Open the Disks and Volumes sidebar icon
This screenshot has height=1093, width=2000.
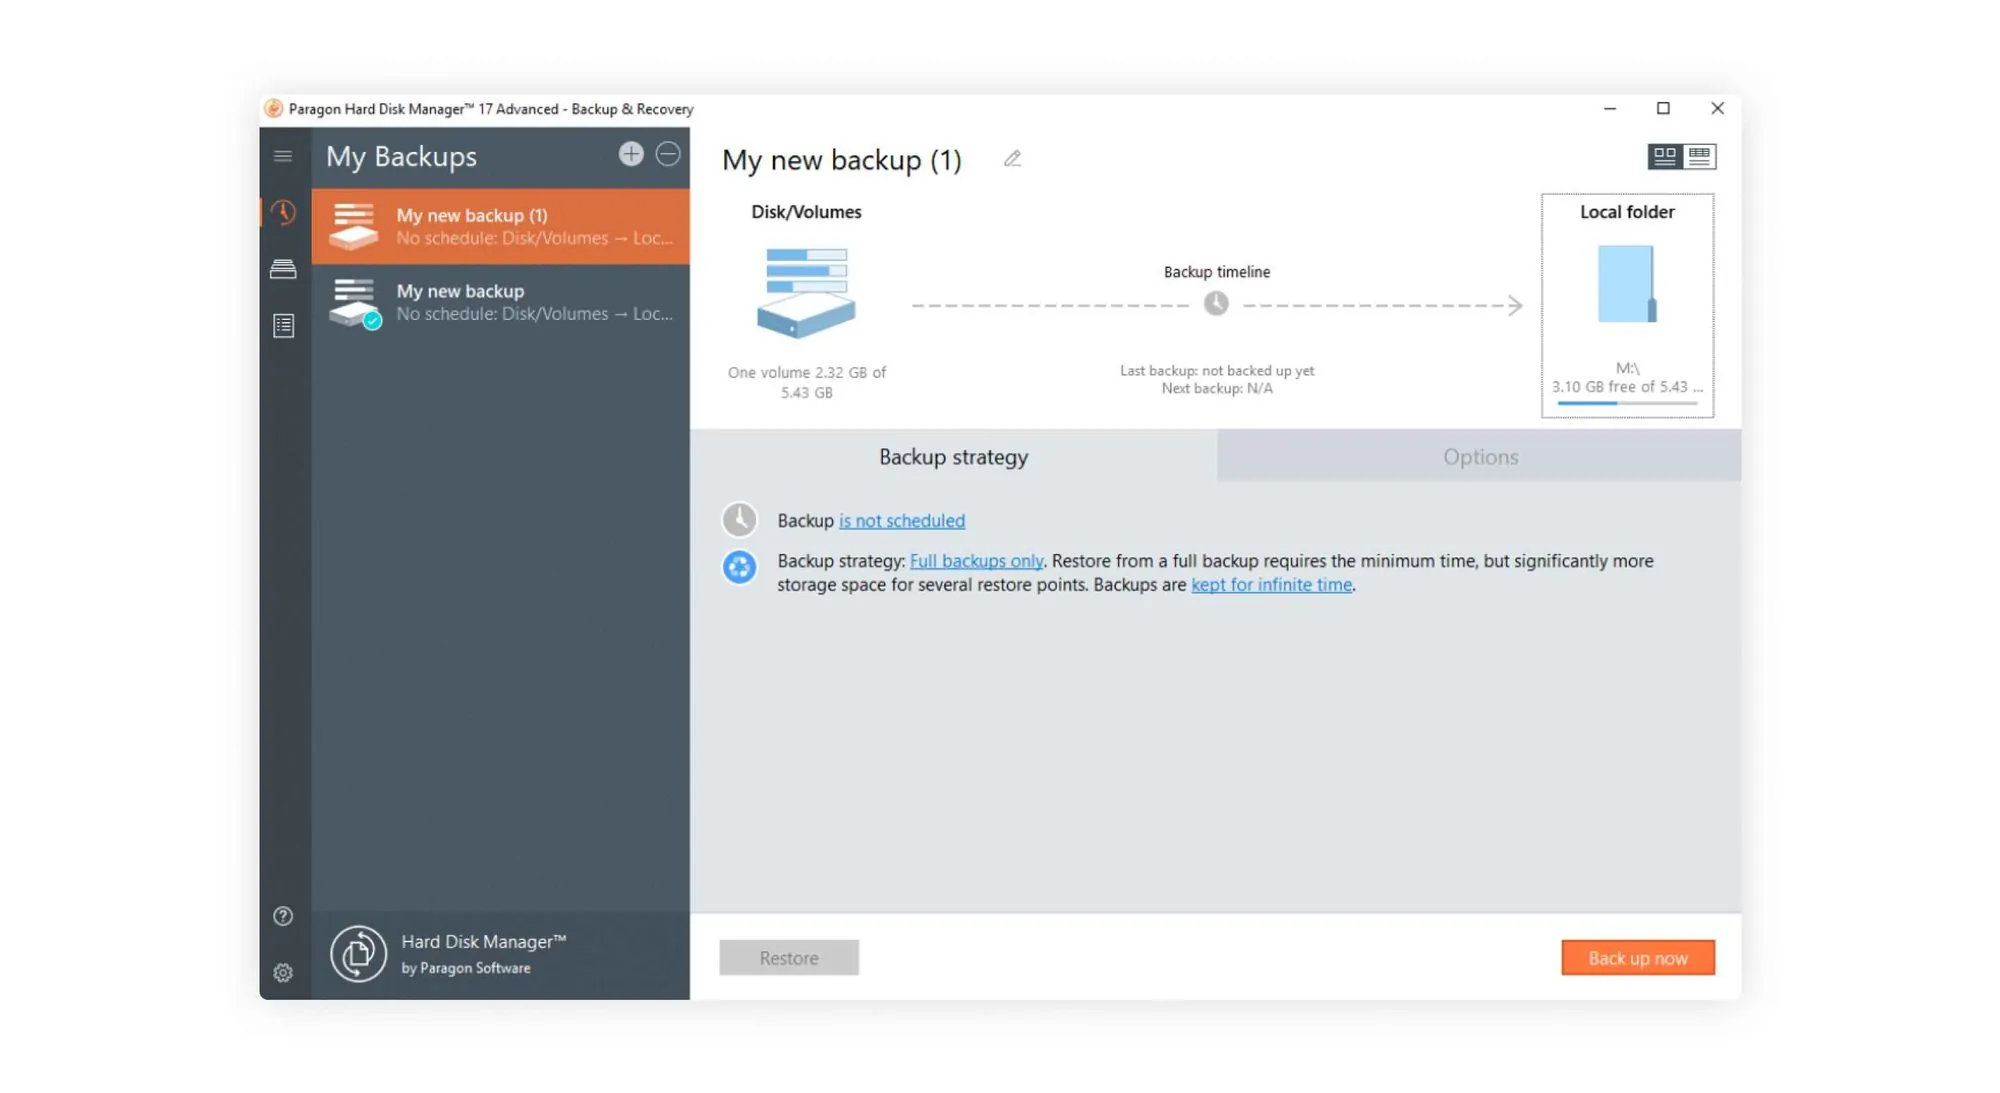tap(283, 269)
